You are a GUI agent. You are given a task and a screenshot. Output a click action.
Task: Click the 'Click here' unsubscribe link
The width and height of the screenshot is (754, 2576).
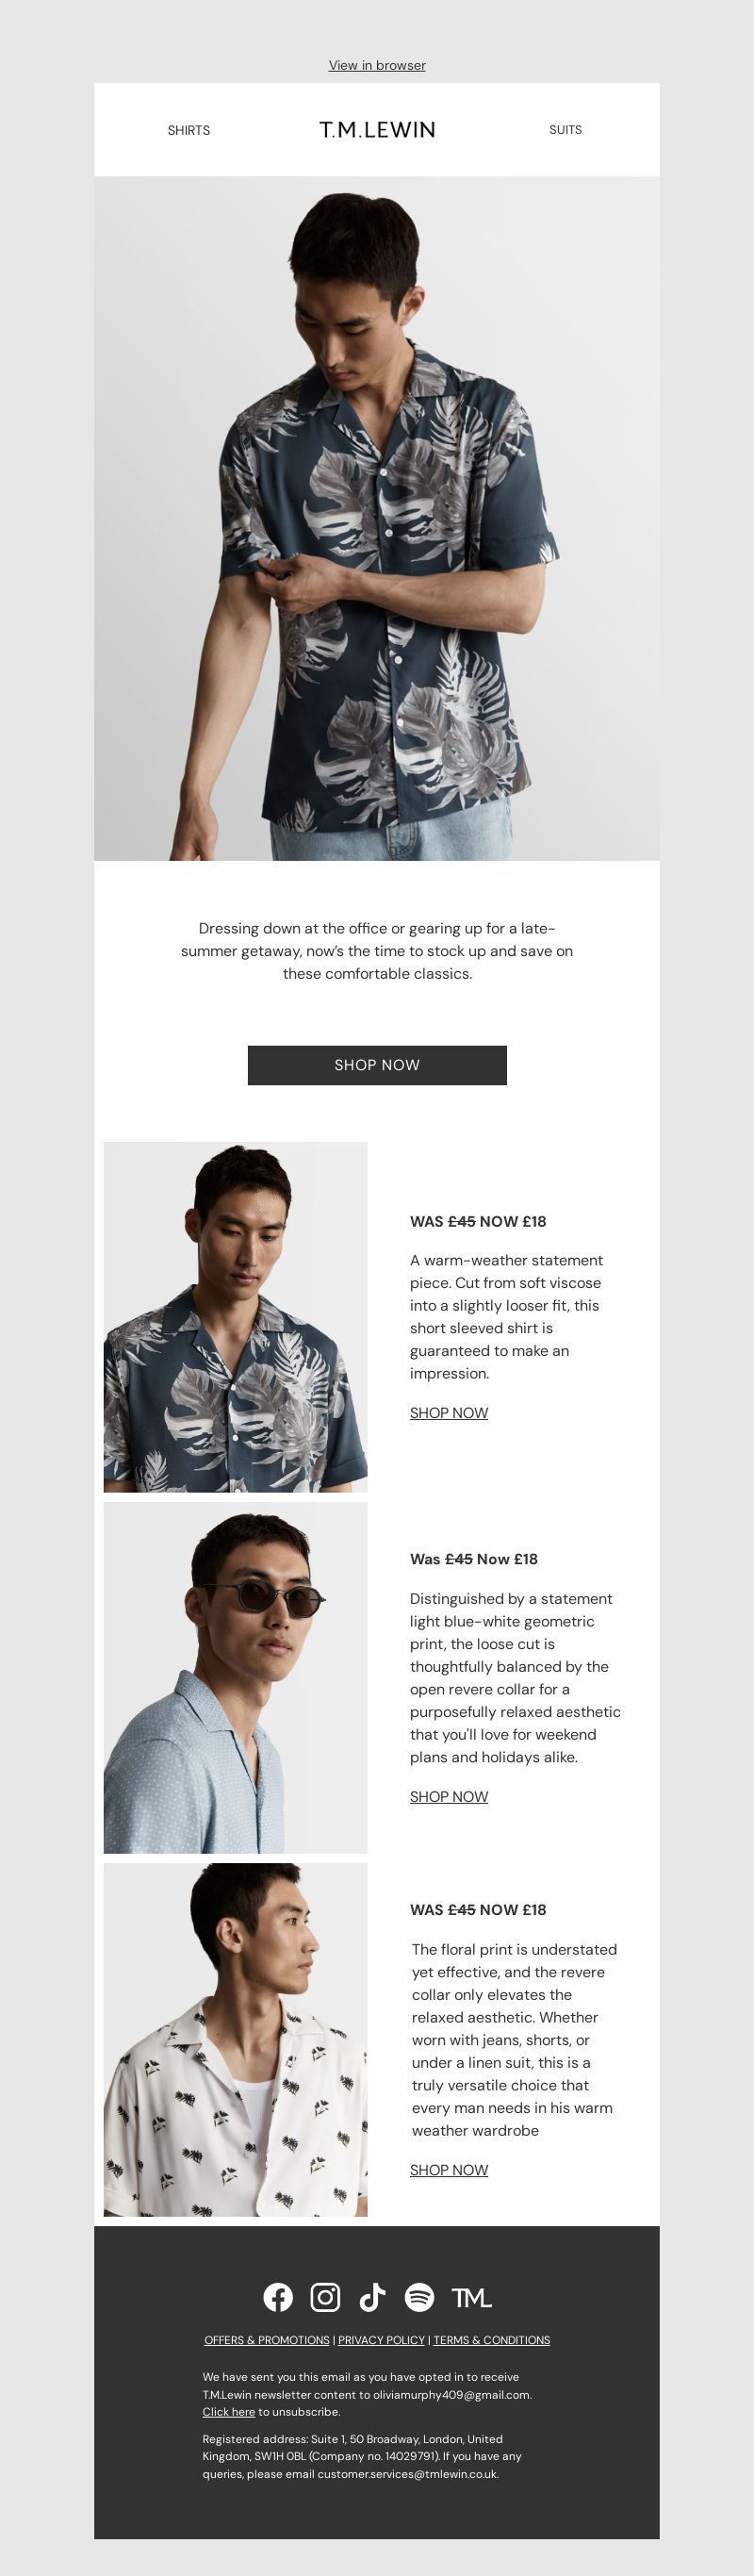pos(229,2412)
